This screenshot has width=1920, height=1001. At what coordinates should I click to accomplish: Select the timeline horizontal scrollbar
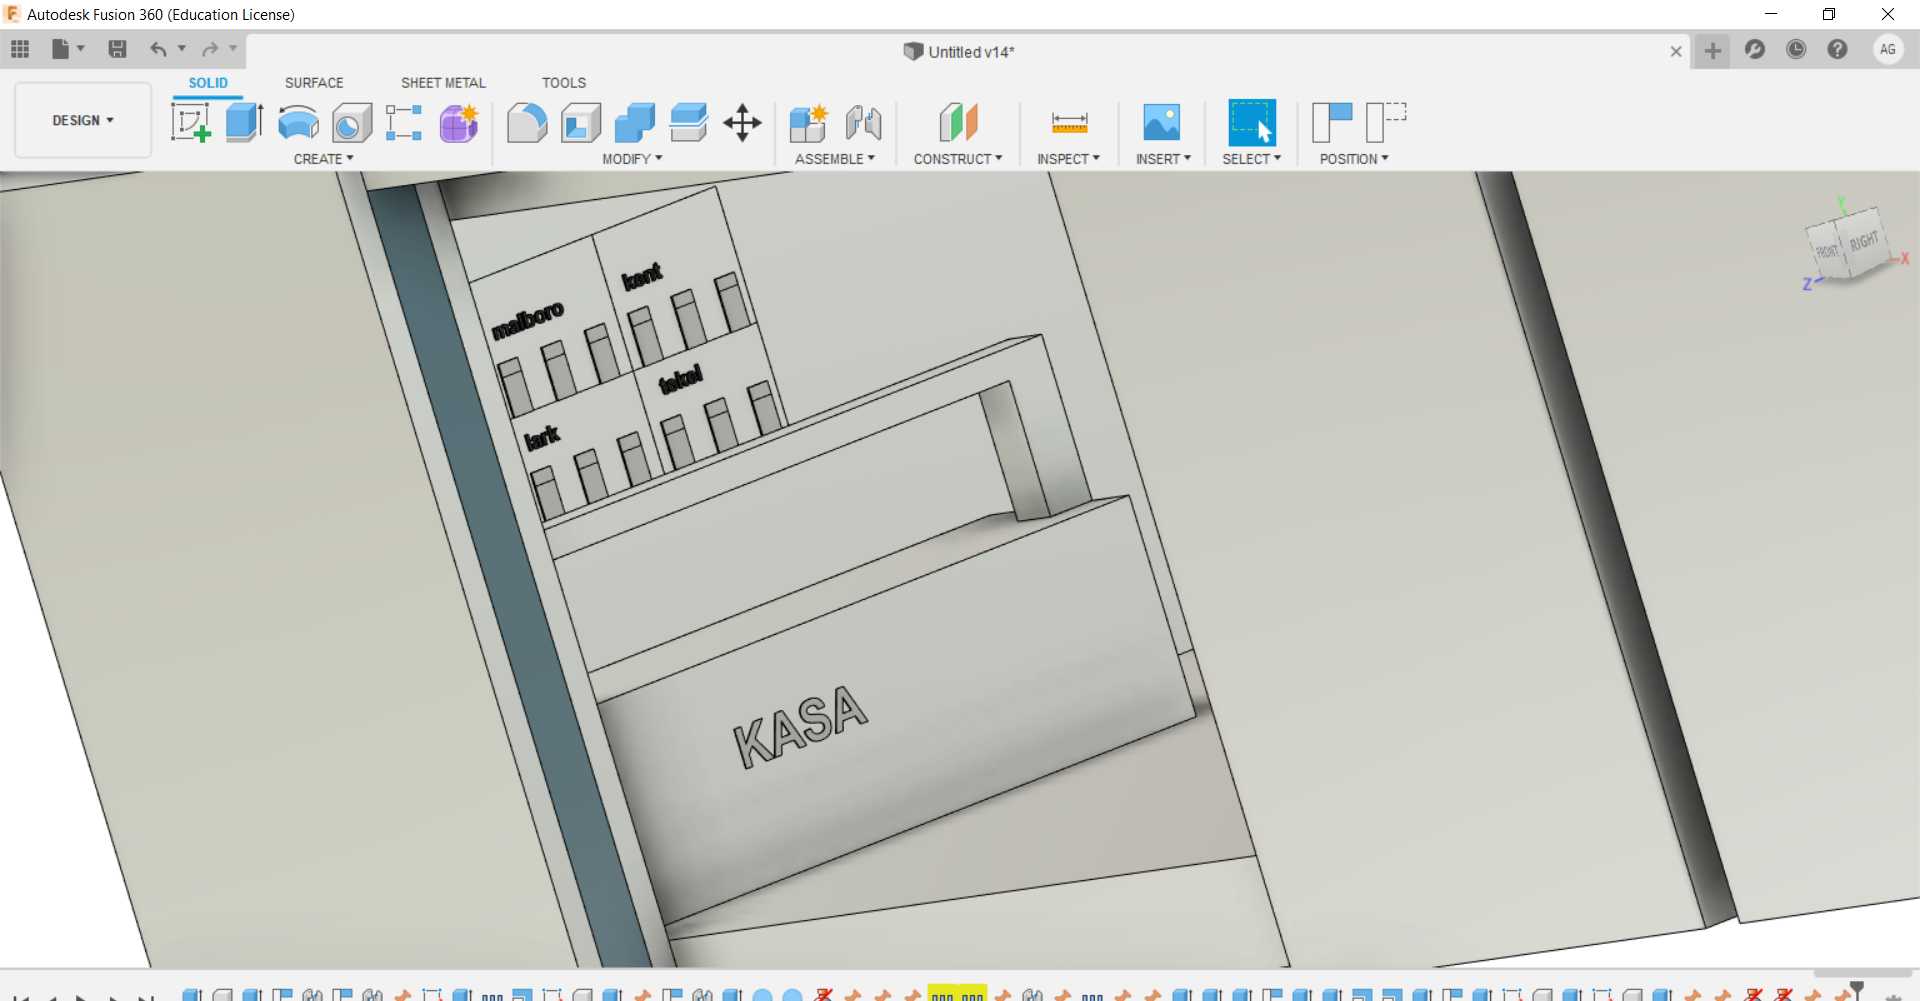click(x=1863, y=973)
